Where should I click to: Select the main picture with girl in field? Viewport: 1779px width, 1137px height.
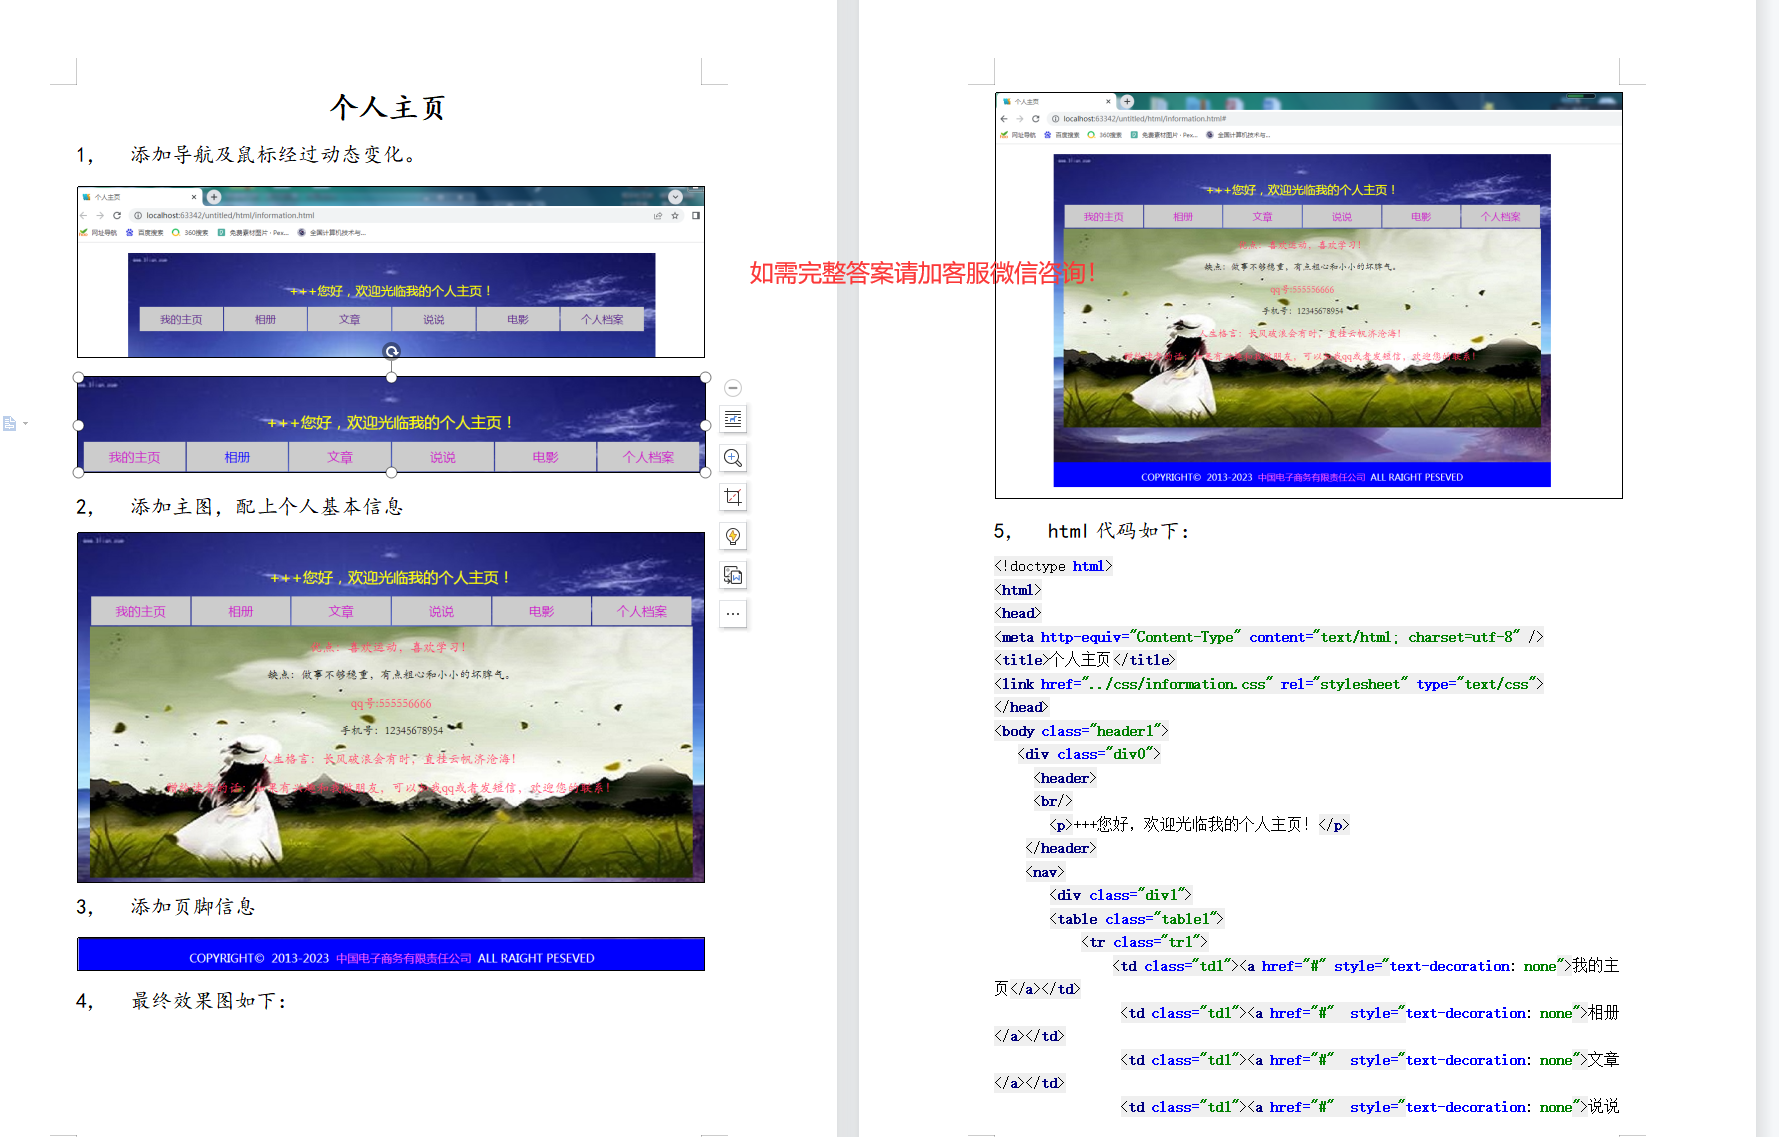tap(391, 707)
